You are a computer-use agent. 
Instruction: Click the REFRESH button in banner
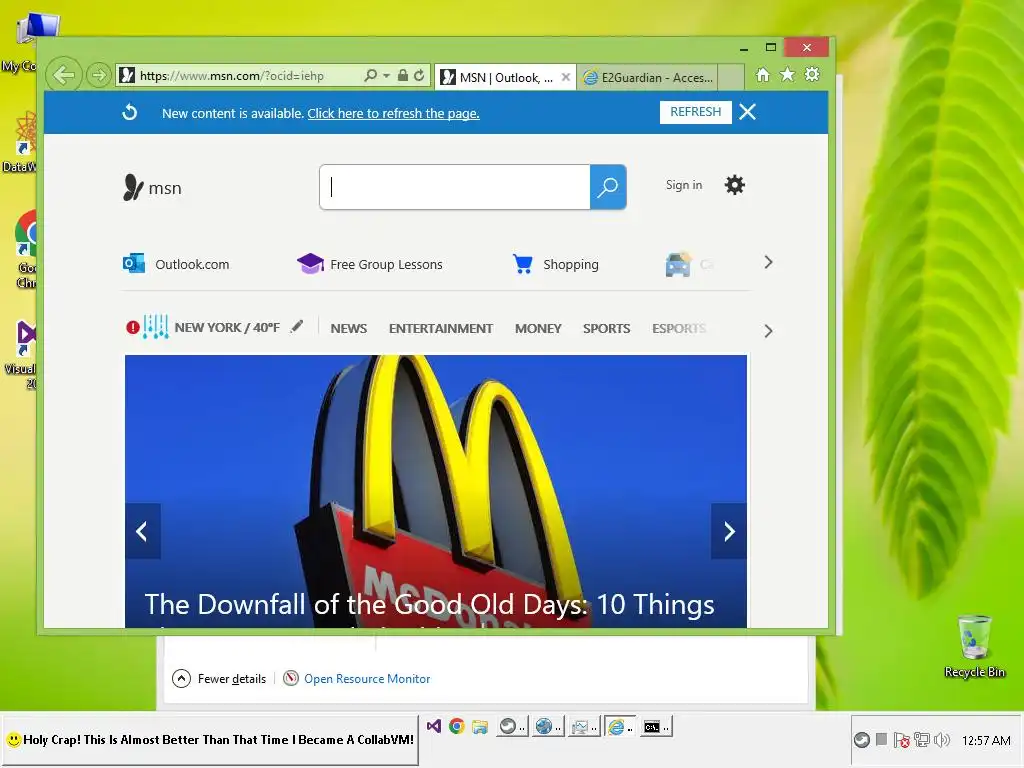point(696,112)
